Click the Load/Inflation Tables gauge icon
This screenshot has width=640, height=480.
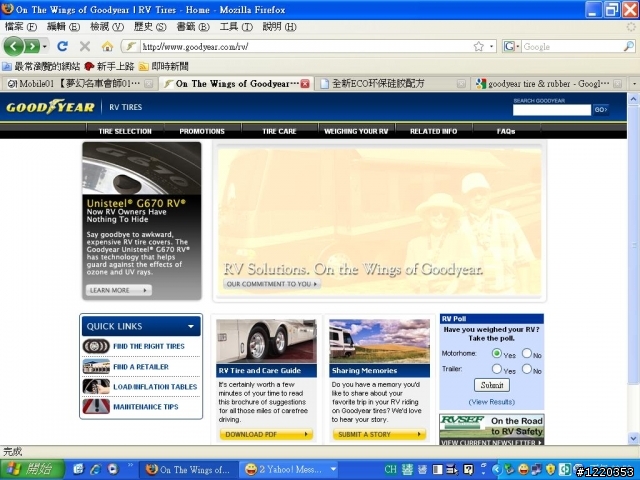(x=96, y=386)
